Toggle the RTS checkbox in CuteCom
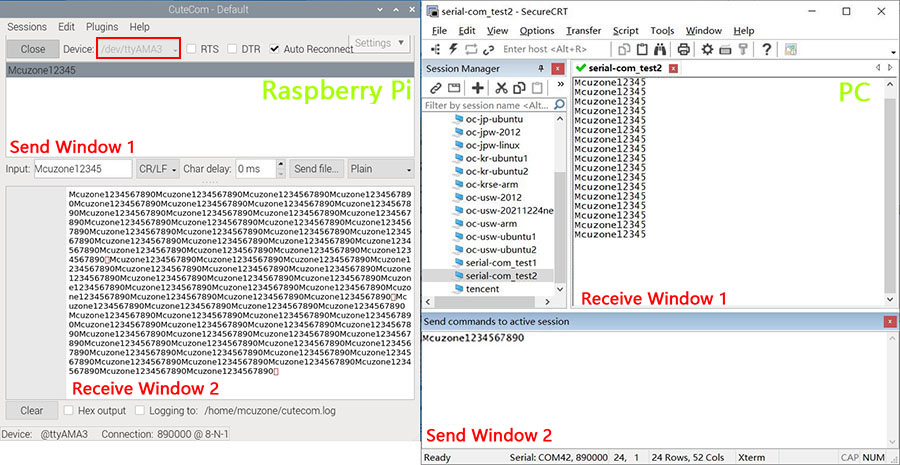The width and height of the screenshot is (900, 465). 192,49
